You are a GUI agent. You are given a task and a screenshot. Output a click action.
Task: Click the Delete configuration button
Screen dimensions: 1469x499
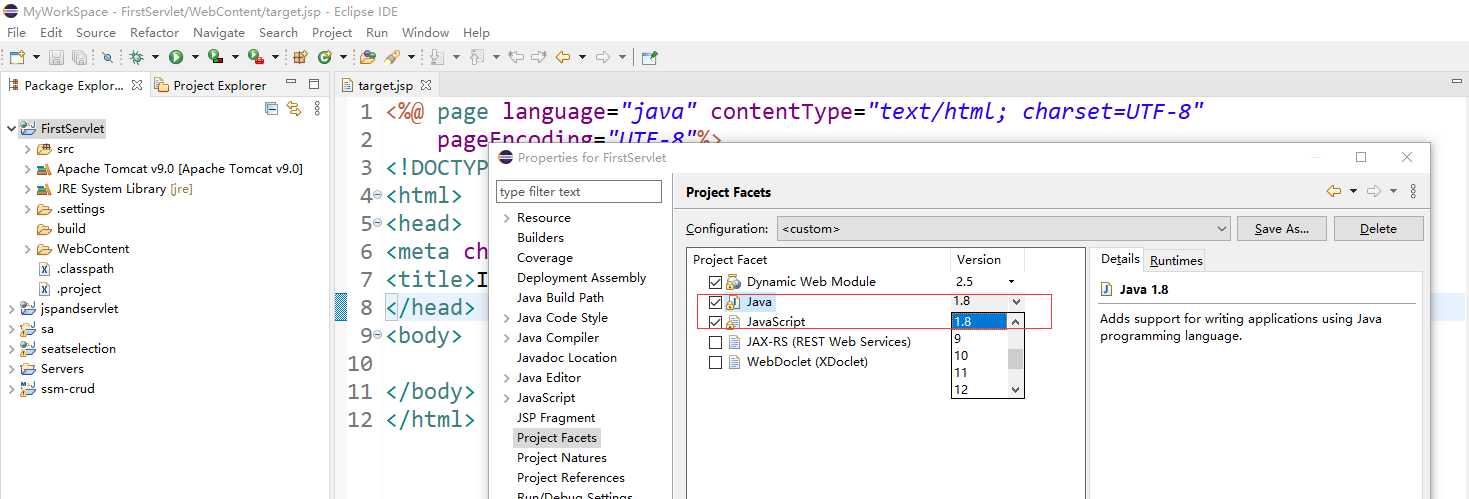(x=1378, y=229)
